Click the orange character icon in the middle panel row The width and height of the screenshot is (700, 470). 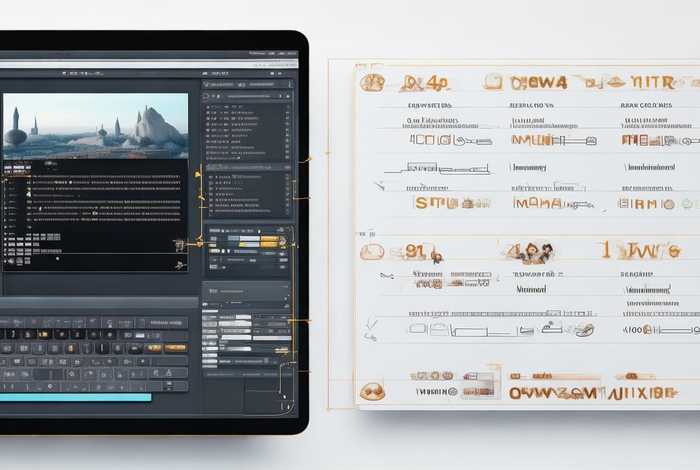tap(530, 252)
